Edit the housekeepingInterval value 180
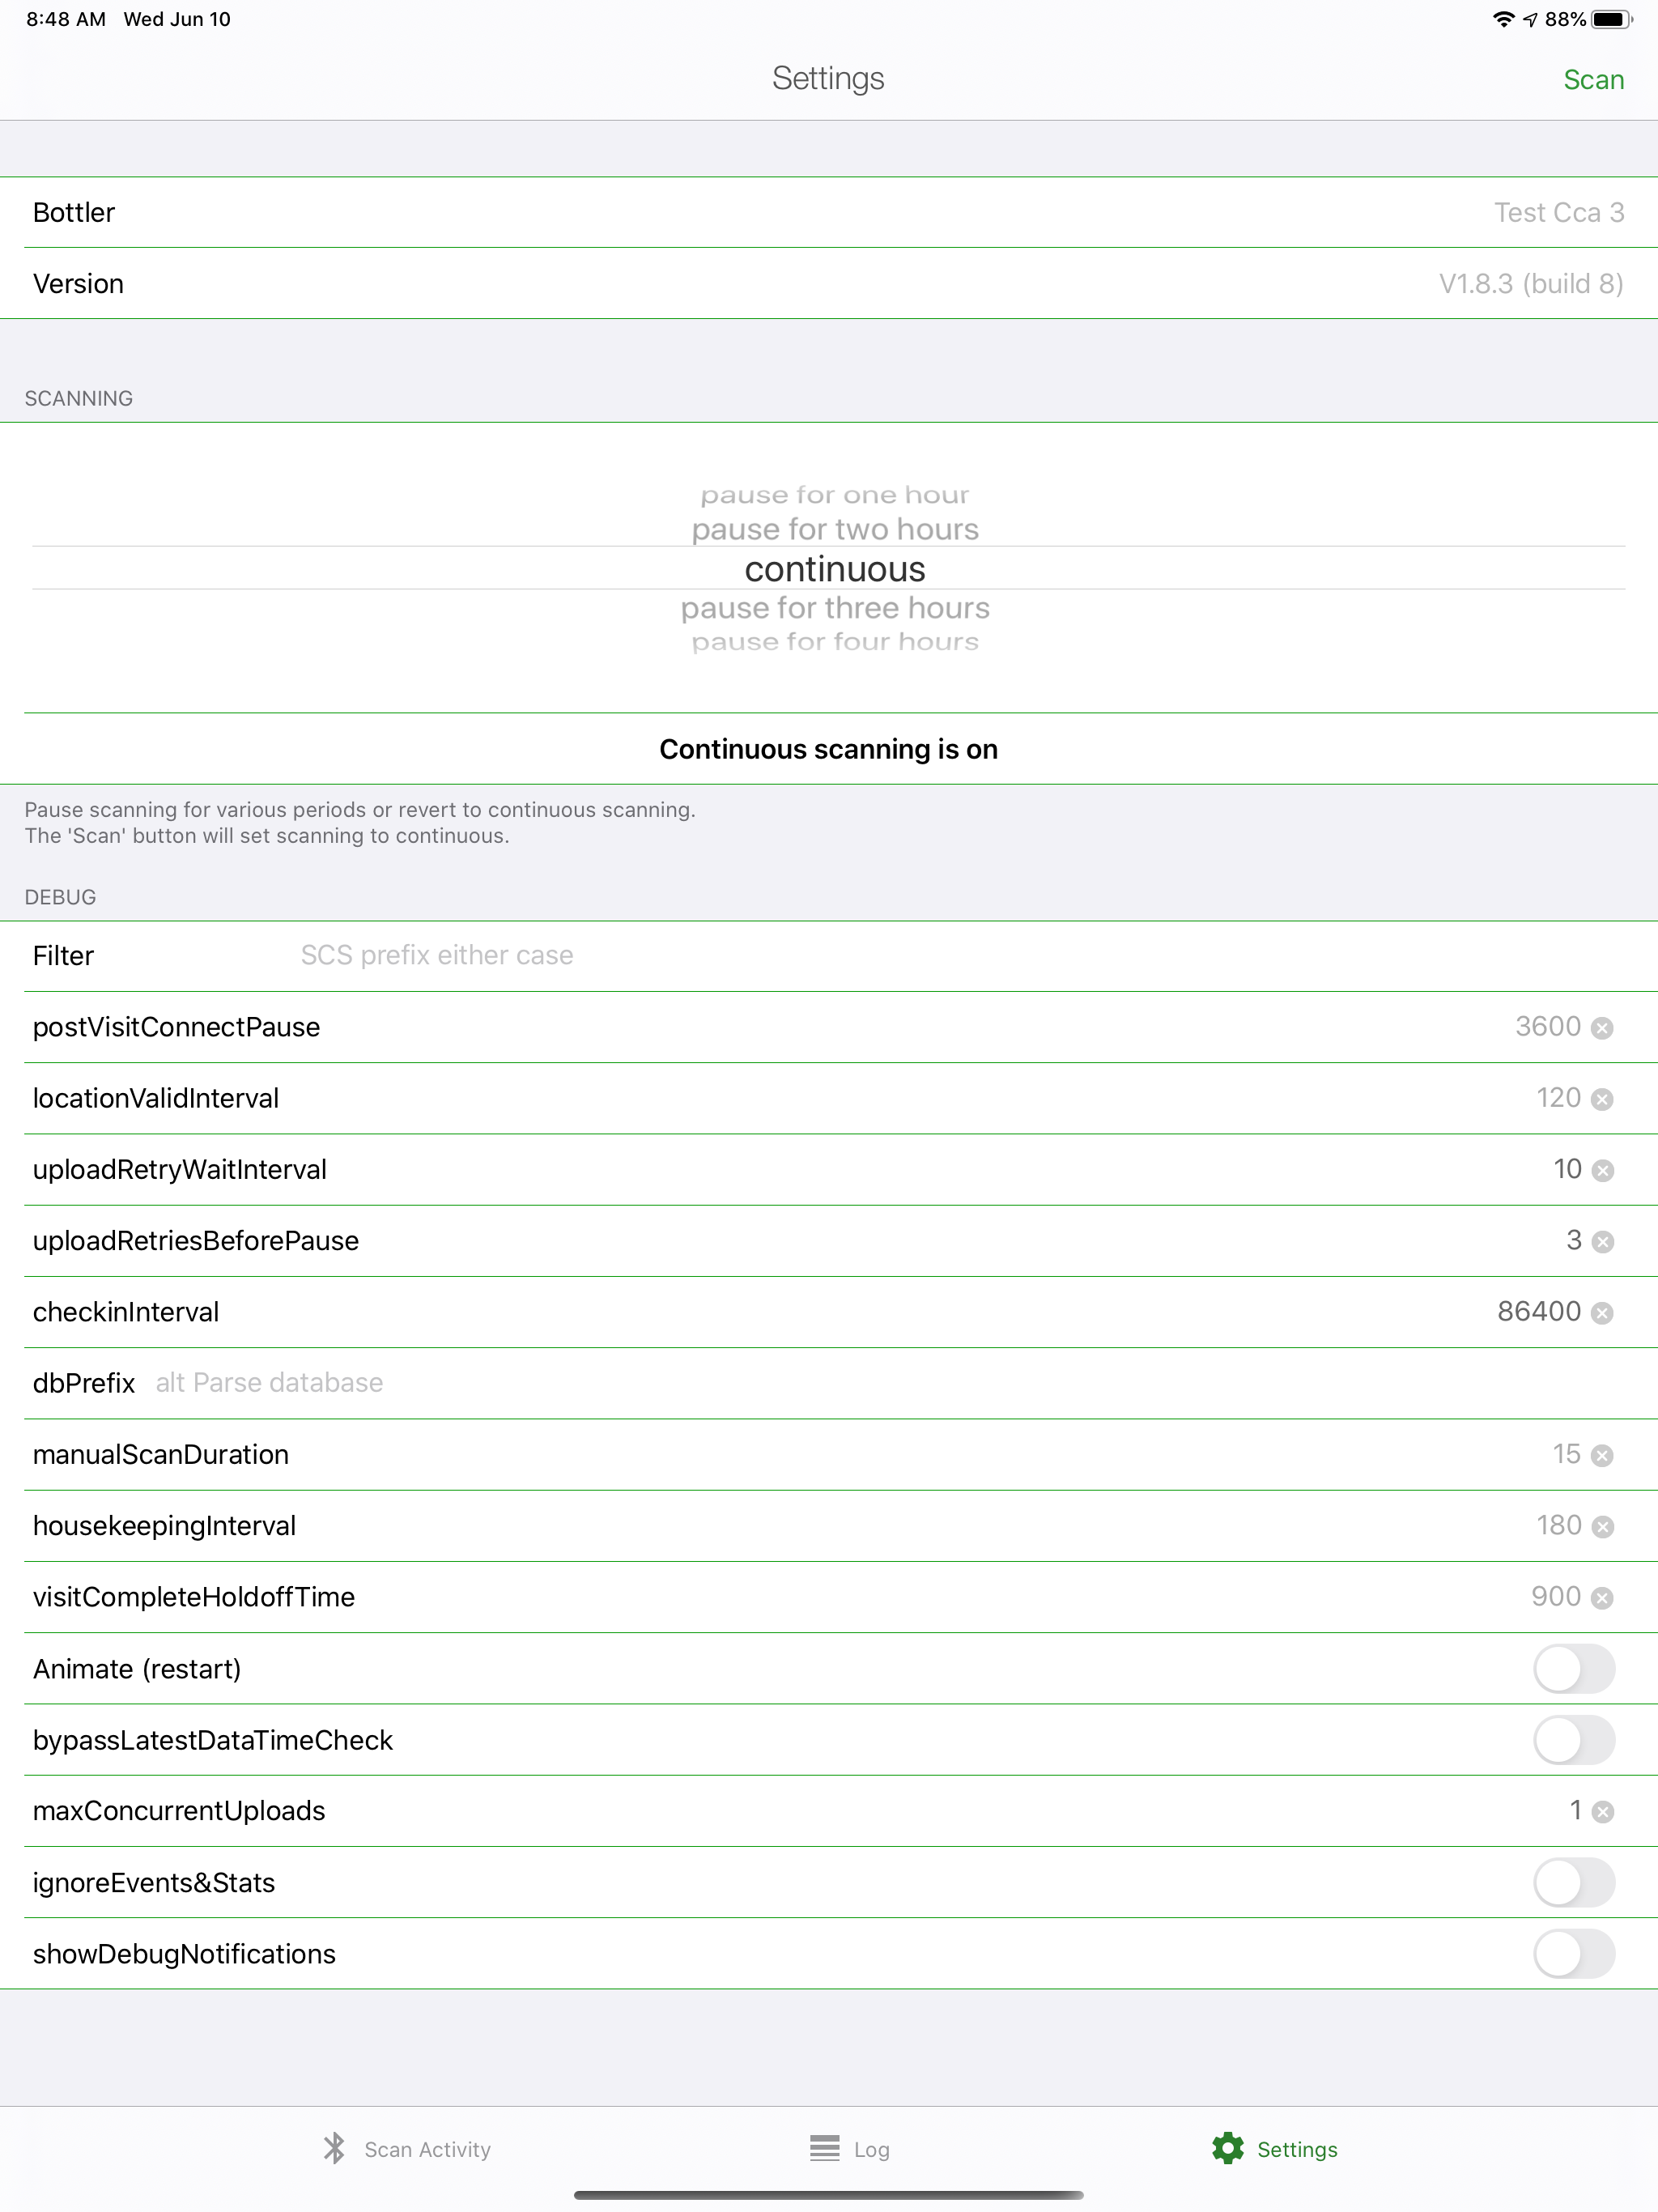The image size is (1658, 2212). click(1558, 1525)
